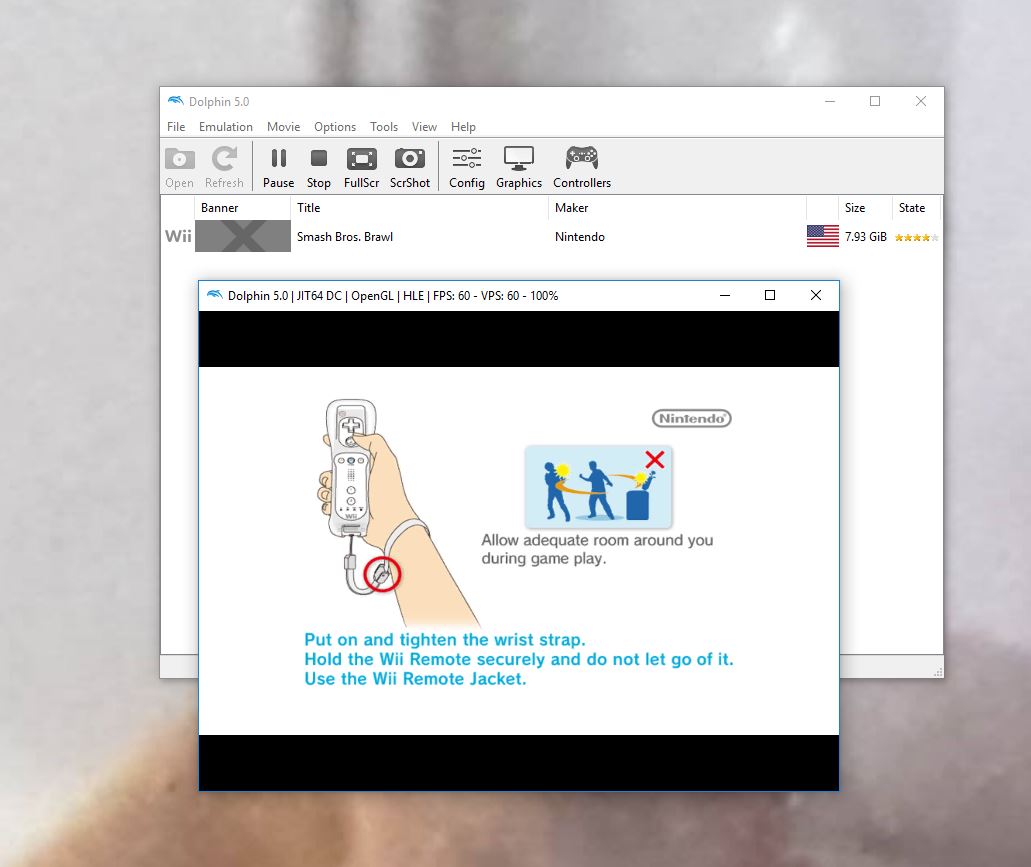Open the Movie menu
Viewport: 1031px width, 867px height.
point(283,127)
